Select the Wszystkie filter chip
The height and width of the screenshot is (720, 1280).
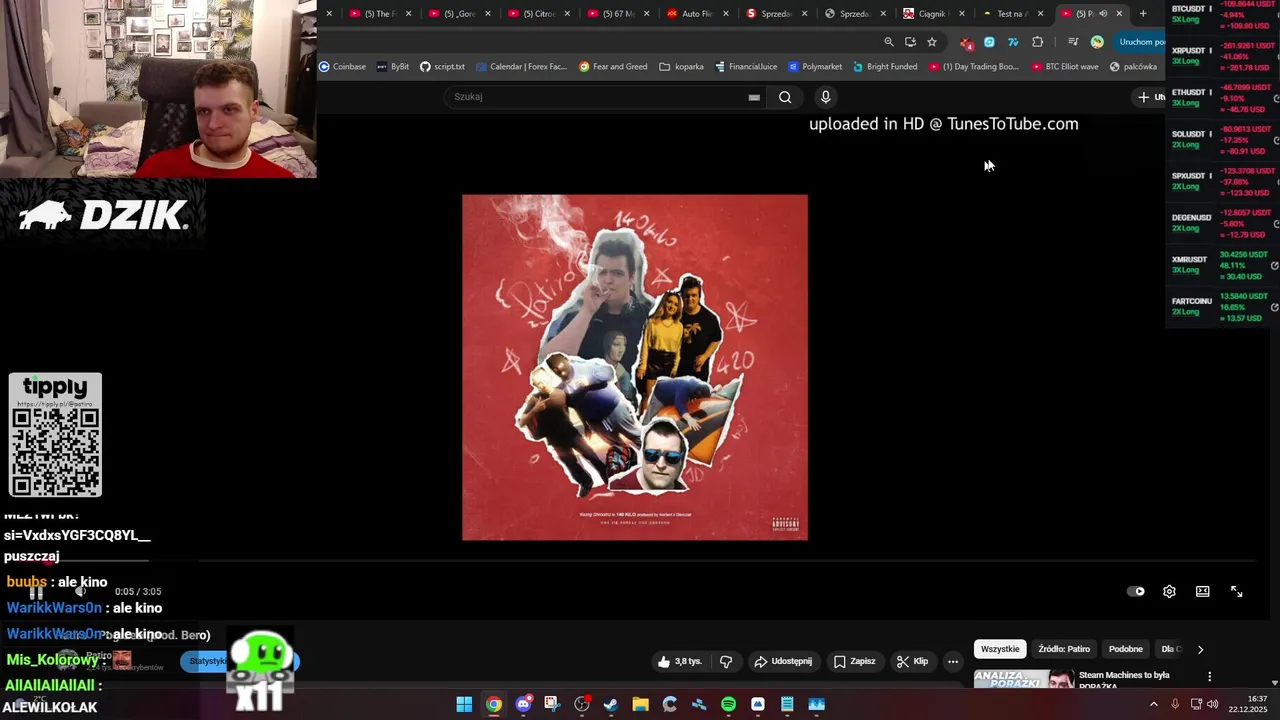click(1000, 649)
